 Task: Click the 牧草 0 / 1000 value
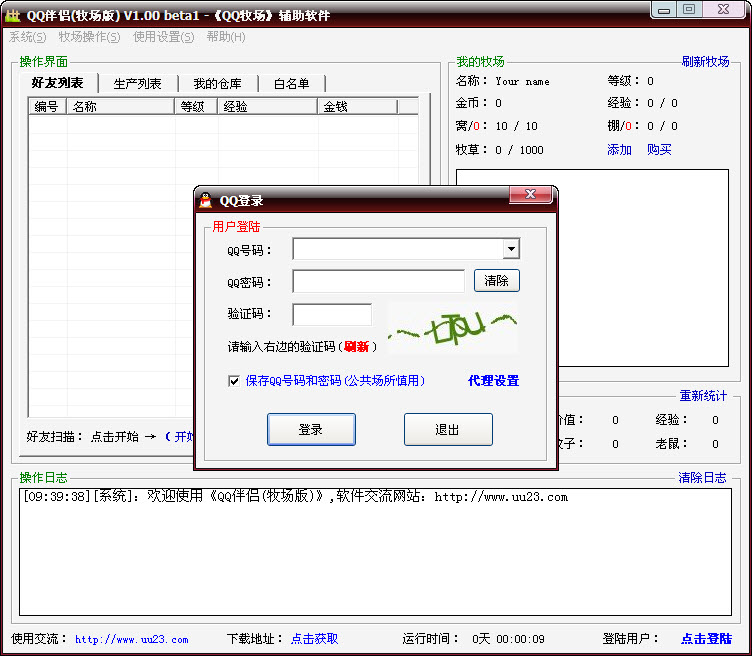click(x=519, y=150)
